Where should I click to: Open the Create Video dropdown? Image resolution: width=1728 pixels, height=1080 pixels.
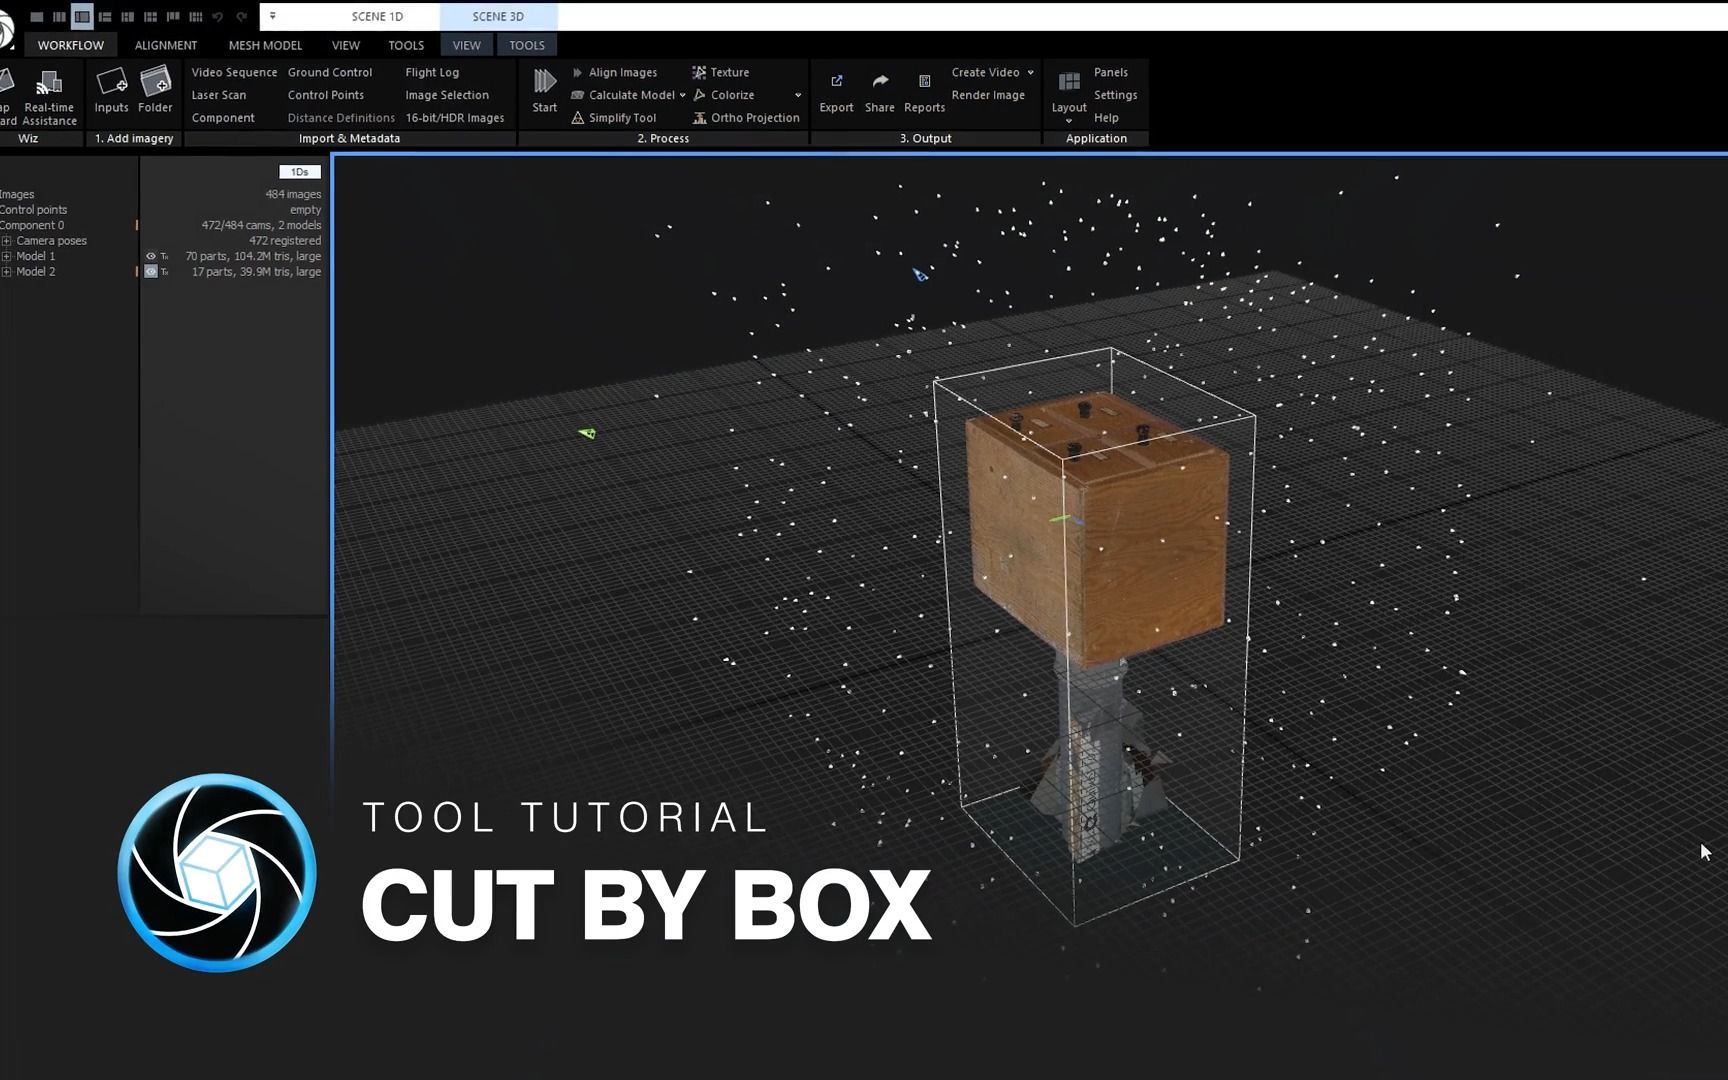coord(1031,72)
